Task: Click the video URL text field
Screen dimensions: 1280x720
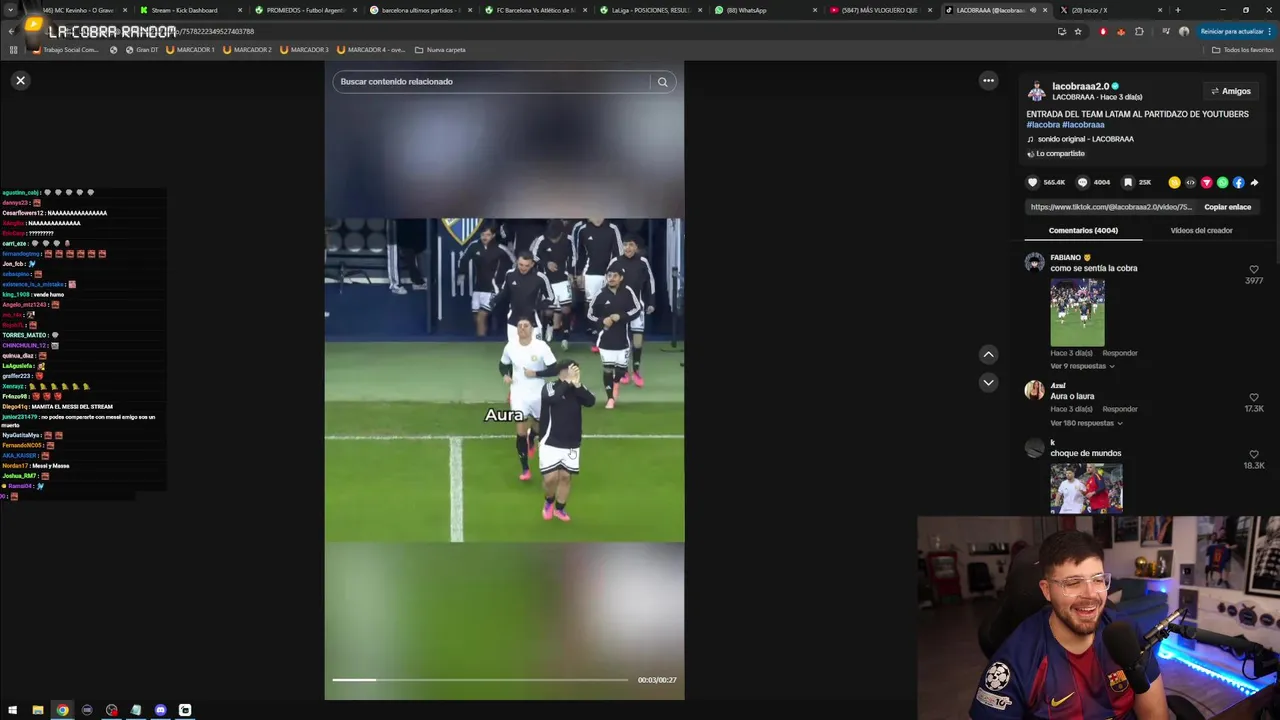Action: 1111,207
